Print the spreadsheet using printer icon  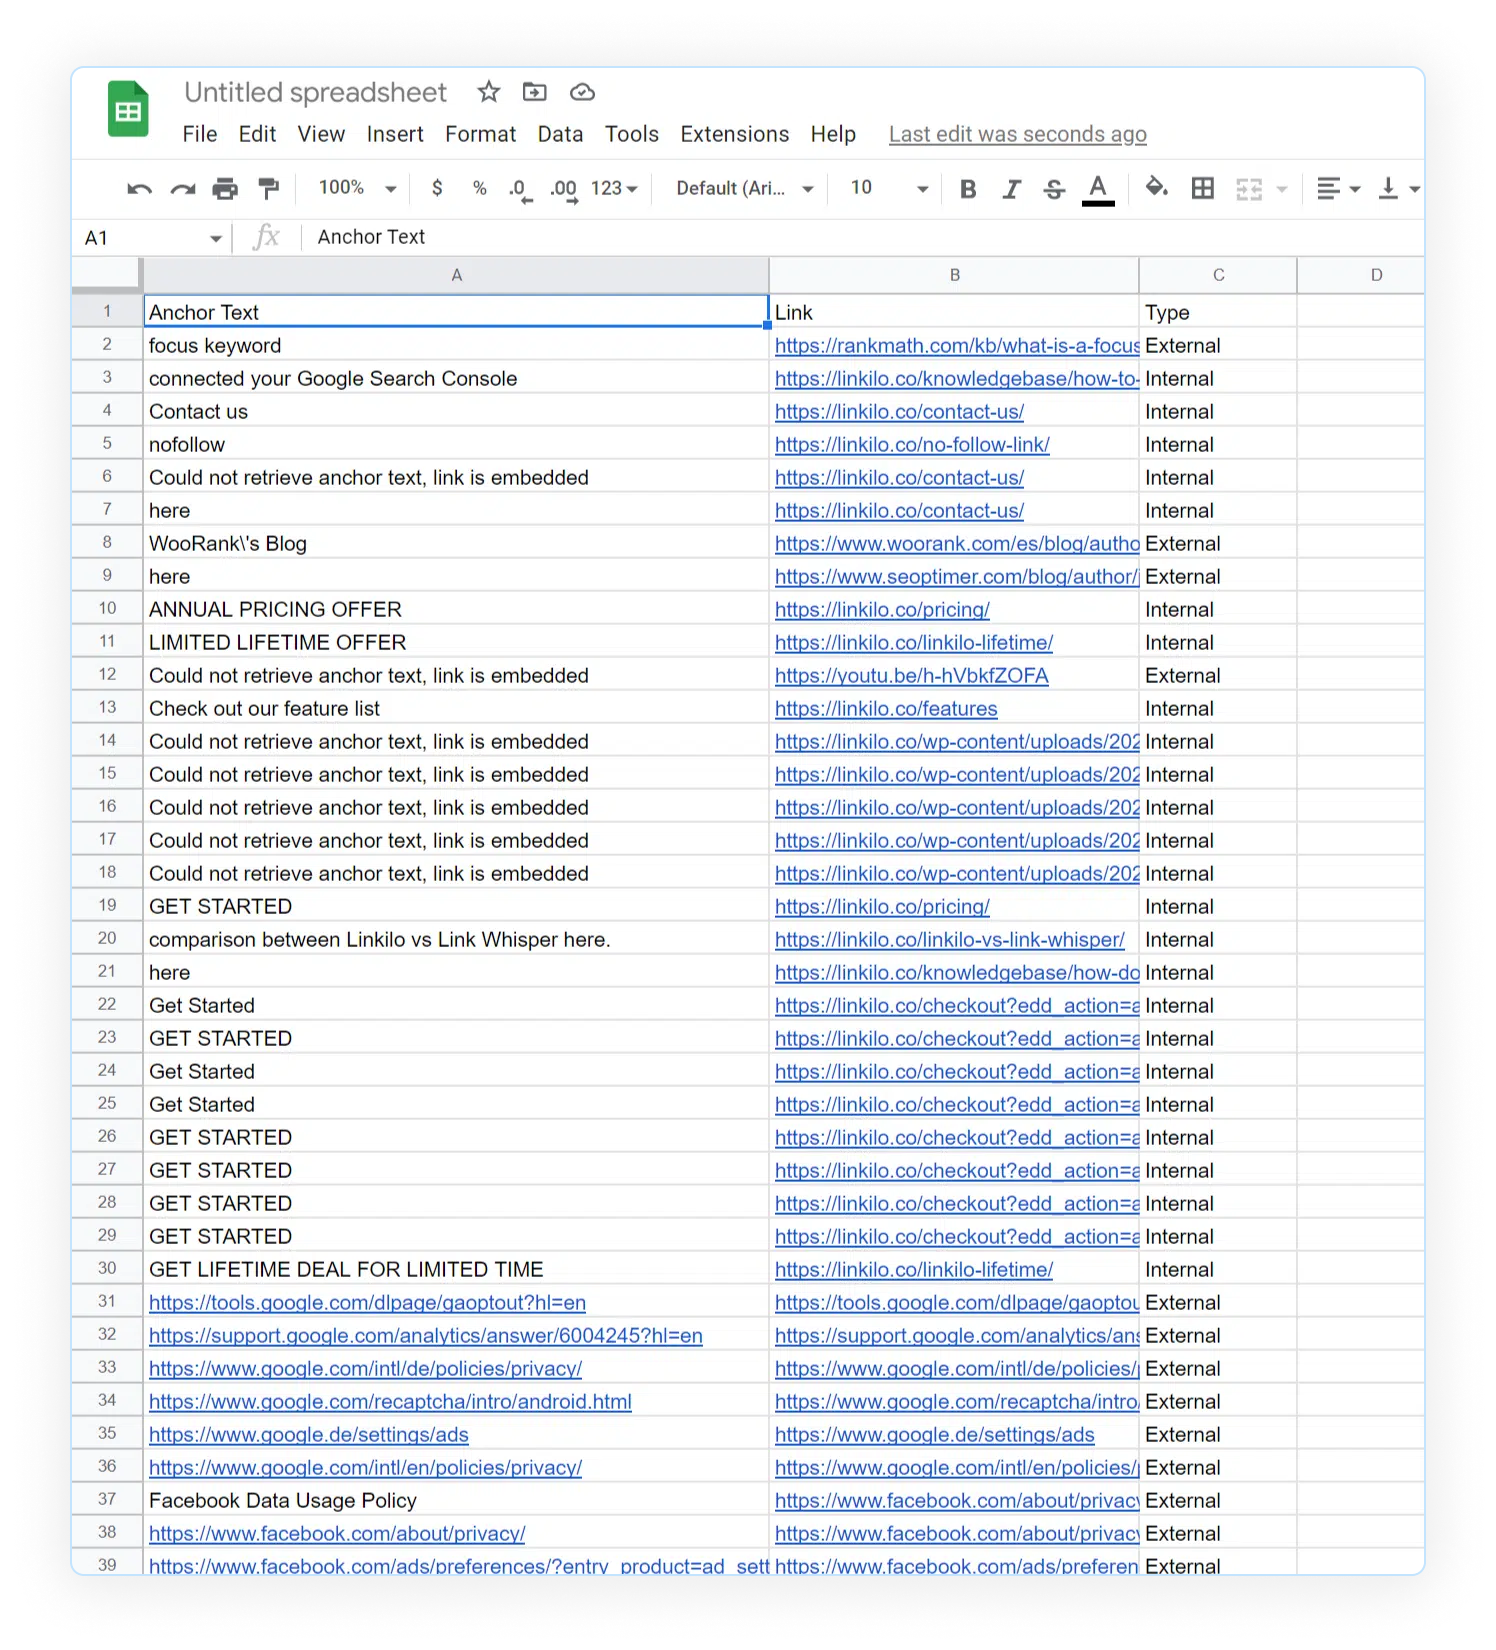click(x=225, y=189)
